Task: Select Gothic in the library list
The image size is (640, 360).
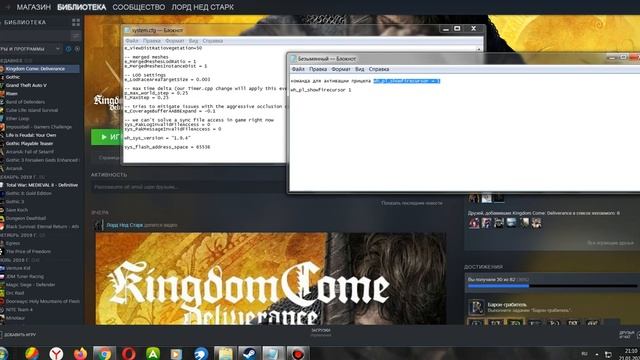Action: click(x=13, y=77)
